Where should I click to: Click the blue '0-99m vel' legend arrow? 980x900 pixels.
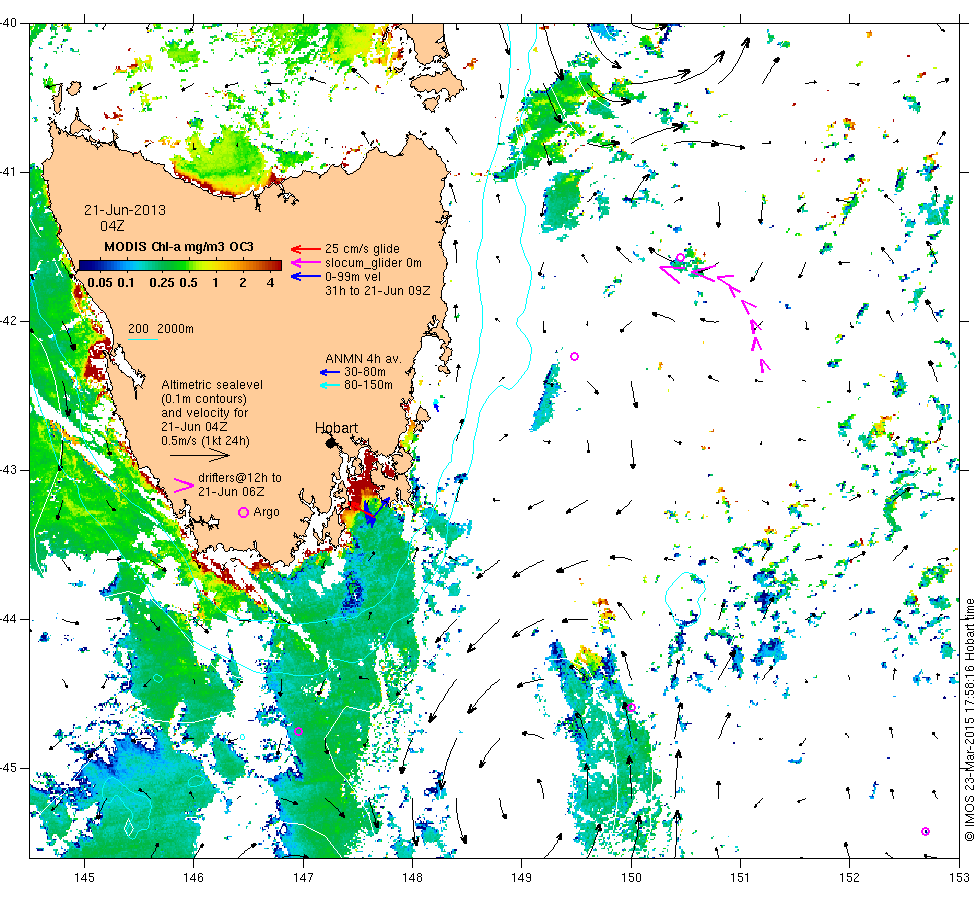point(305,277)
